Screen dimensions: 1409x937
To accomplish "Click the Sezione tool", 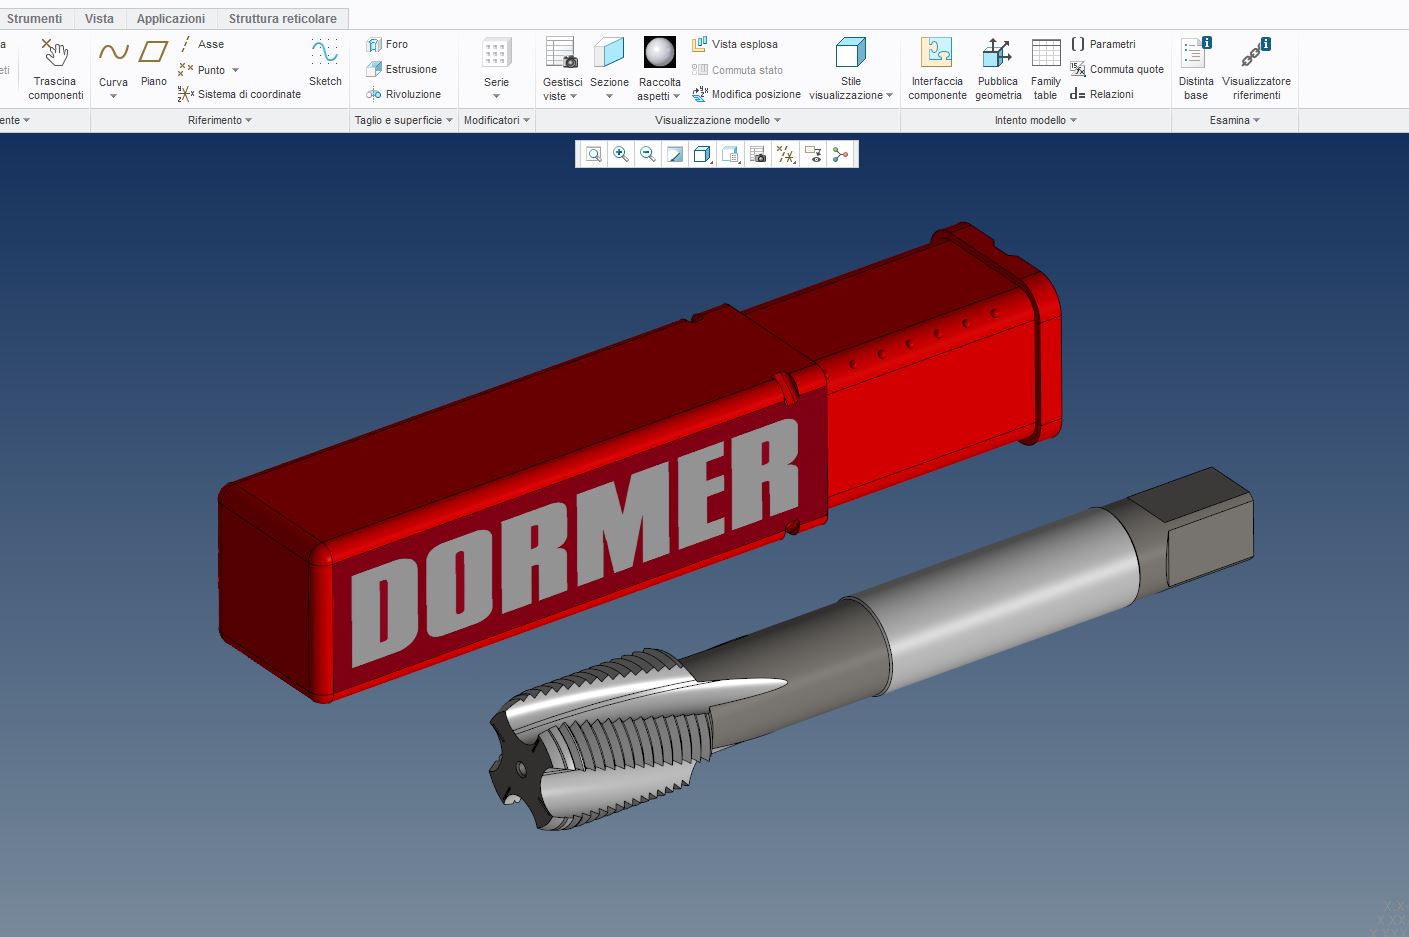I will coord(609,62).
